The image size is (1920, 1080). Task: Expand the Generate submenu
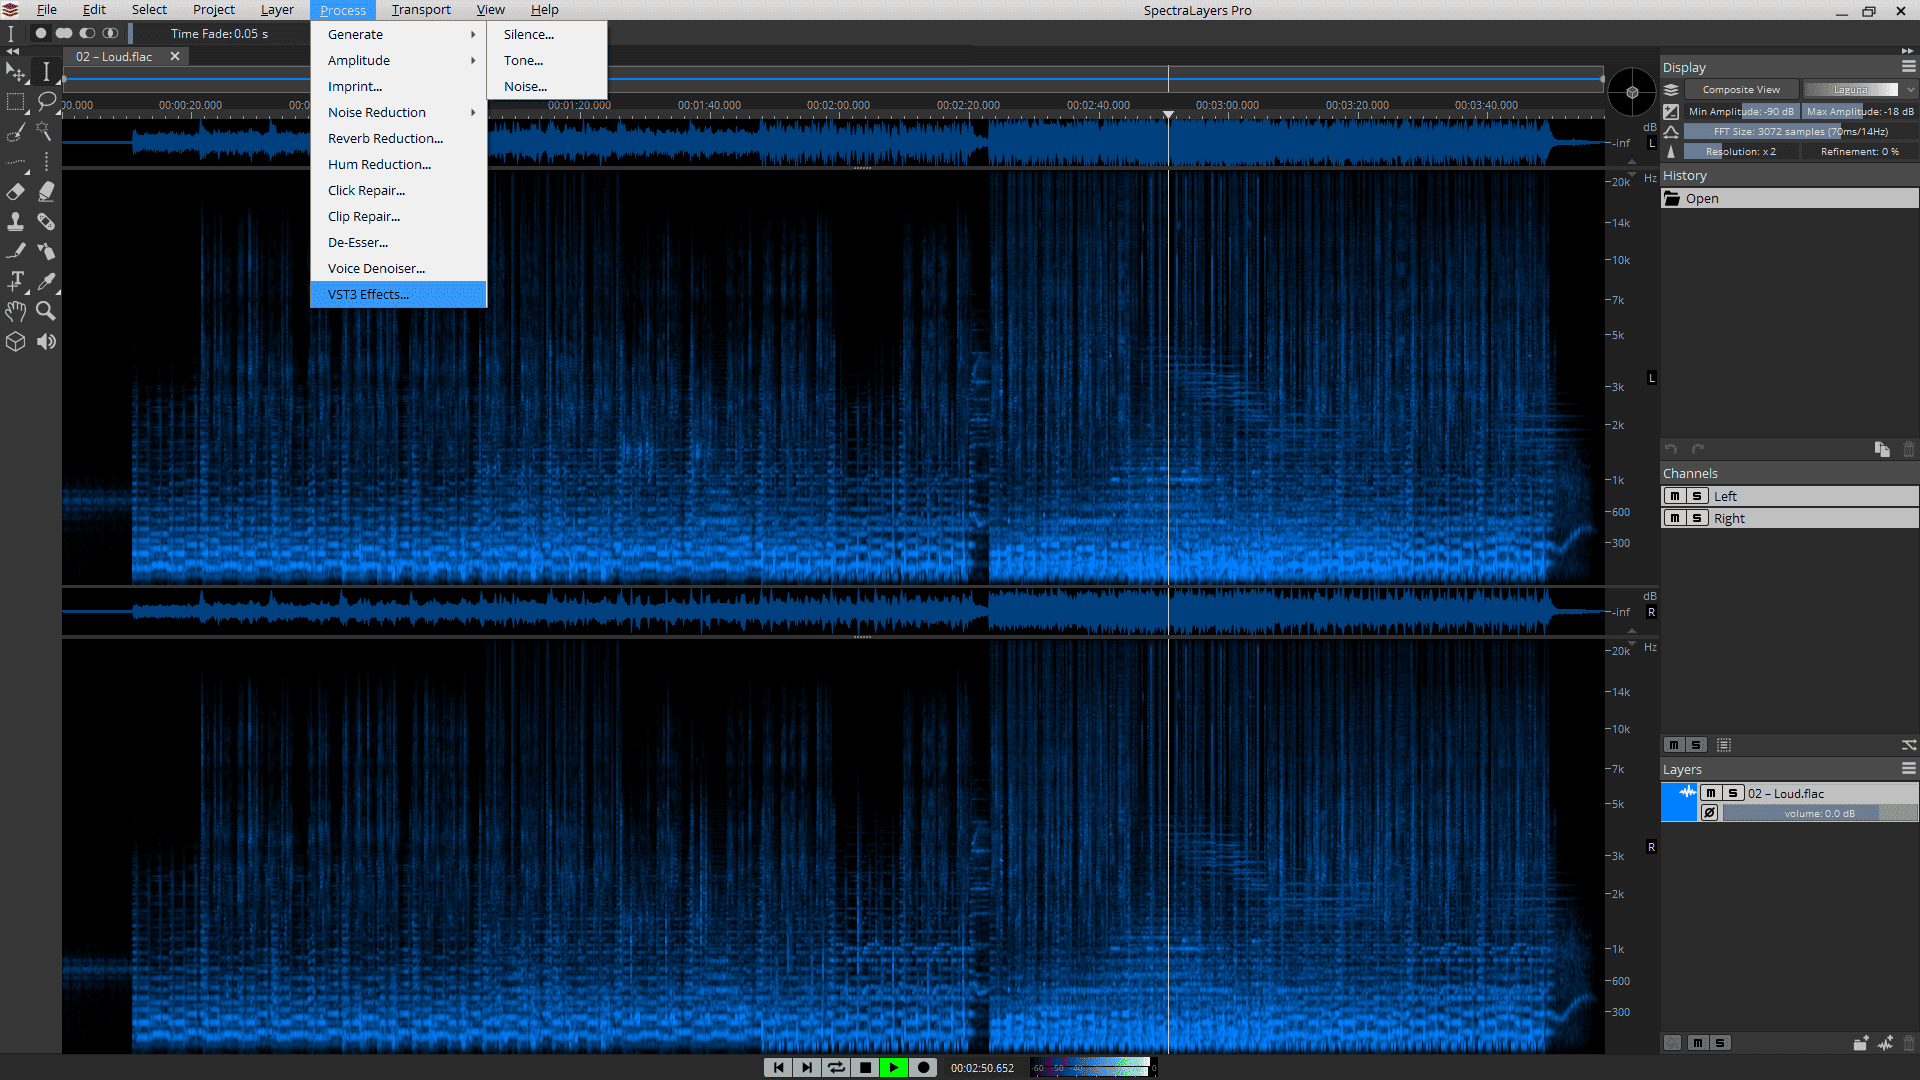[398, 34]
